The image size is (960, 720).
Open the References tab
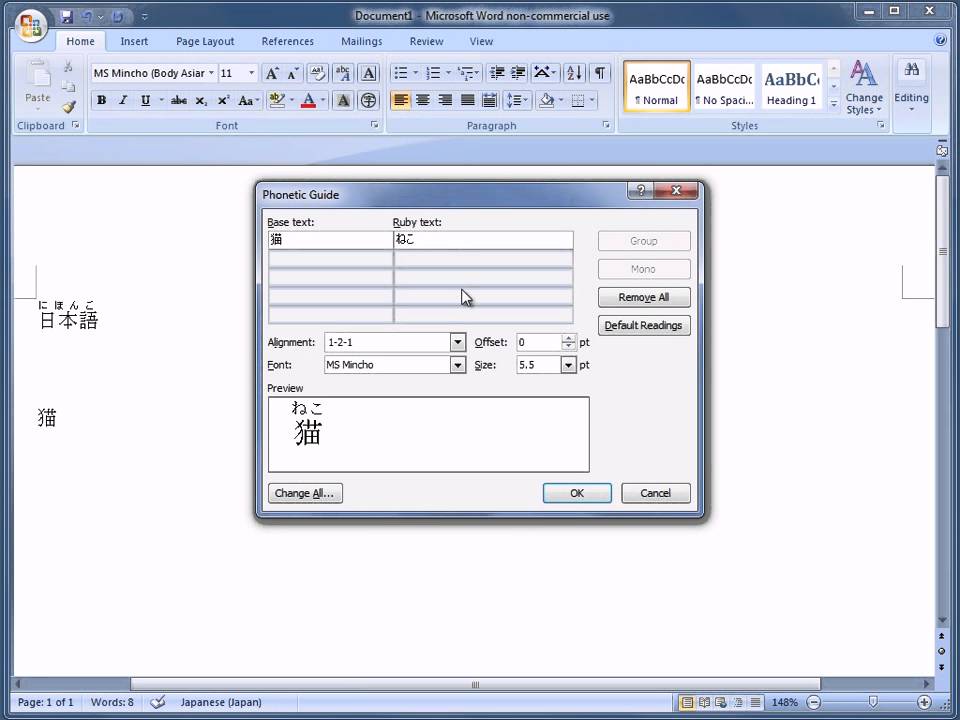point(288,41)
